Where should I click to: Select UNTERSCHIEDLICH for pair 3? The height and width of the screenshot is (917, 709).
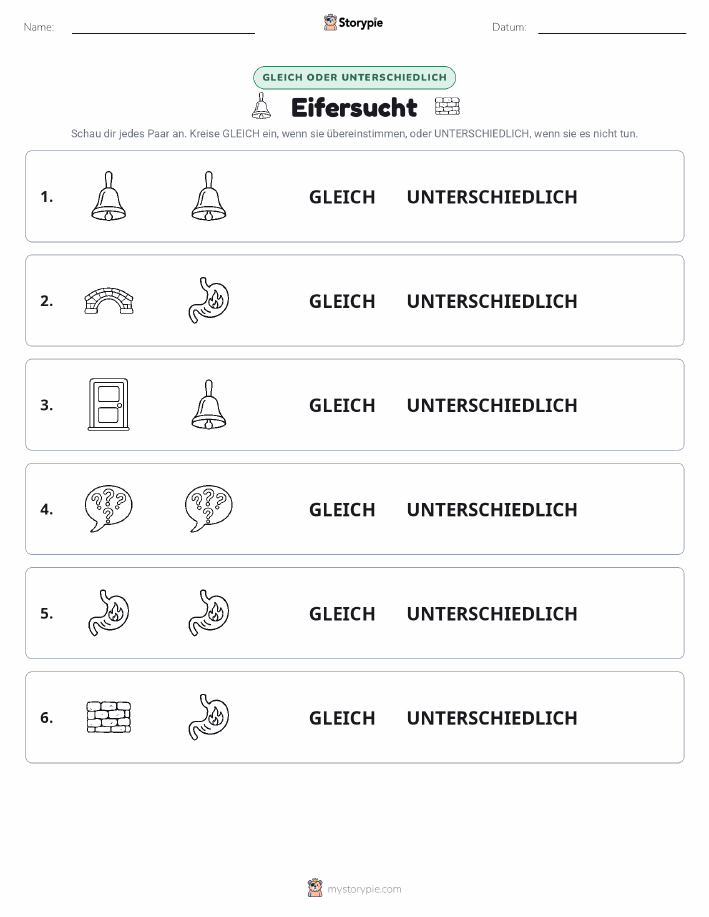coord(492,405)
